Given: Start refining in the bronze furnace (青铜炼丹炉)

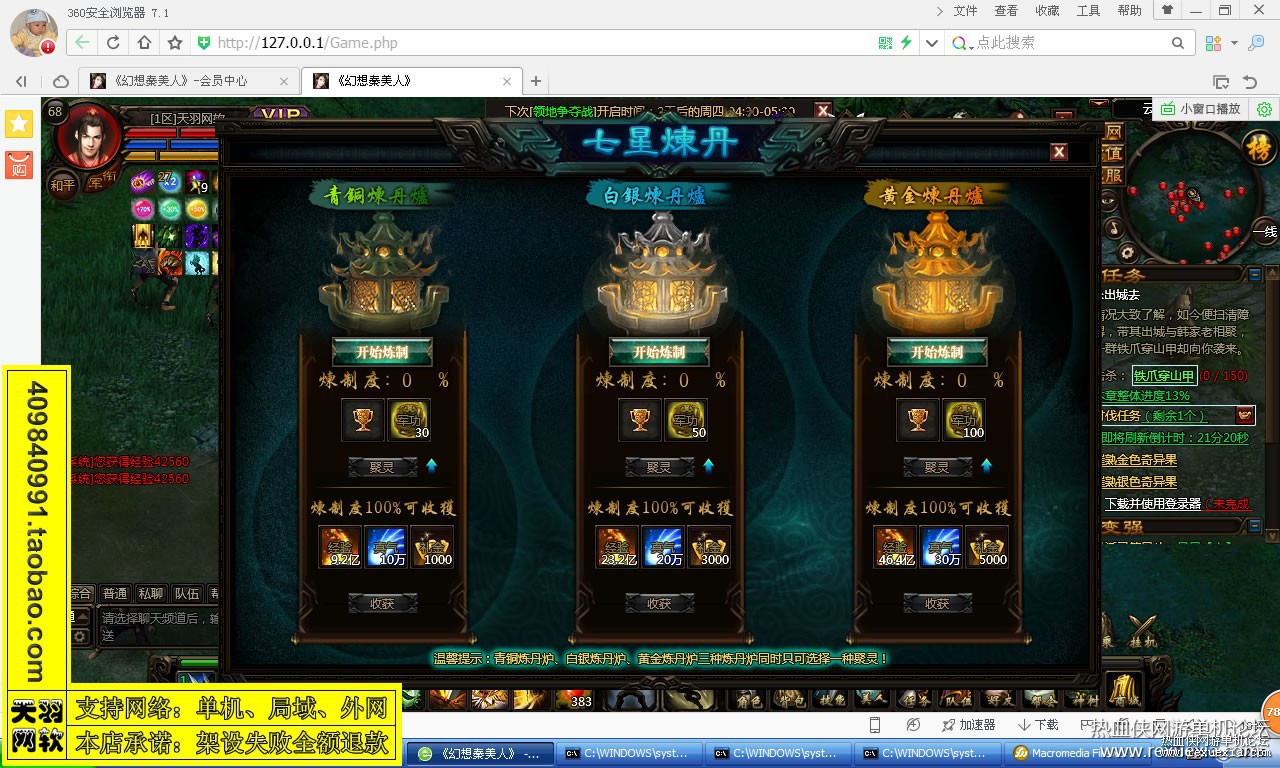Looking at the screenshot, I should tap(382, 352).
